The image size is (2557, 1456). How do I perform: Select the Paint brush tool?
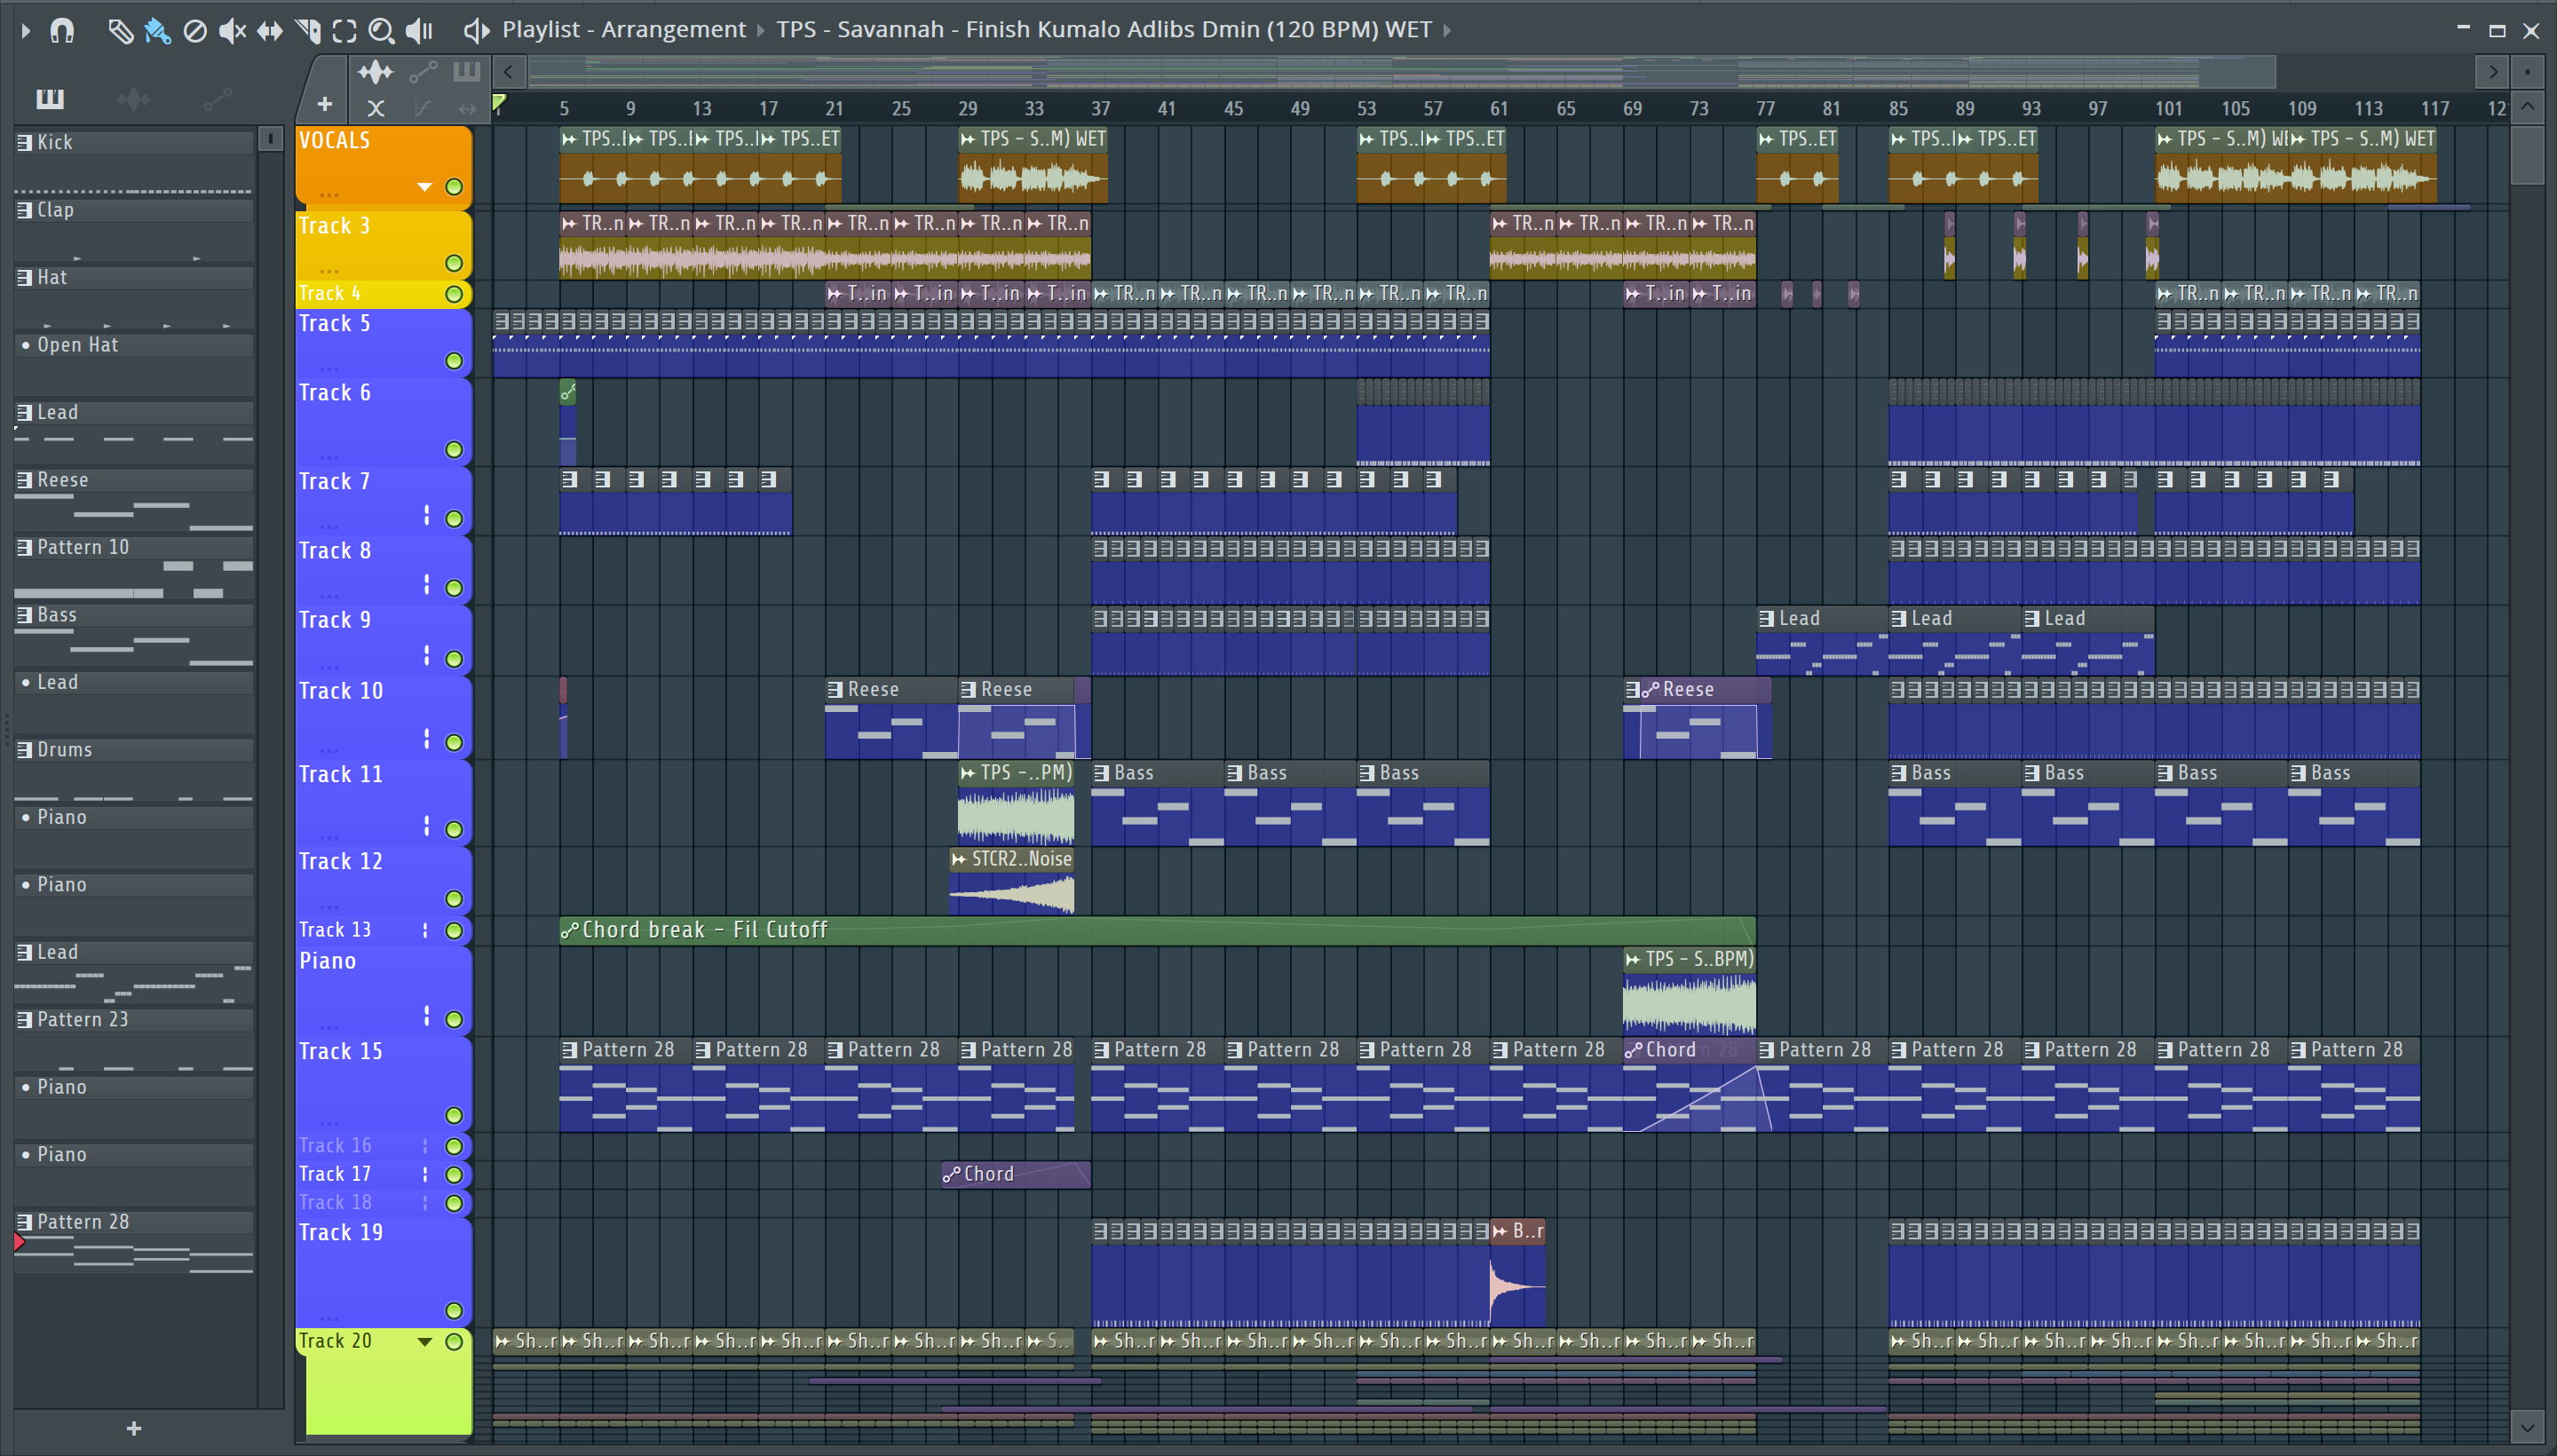(157, 31)
